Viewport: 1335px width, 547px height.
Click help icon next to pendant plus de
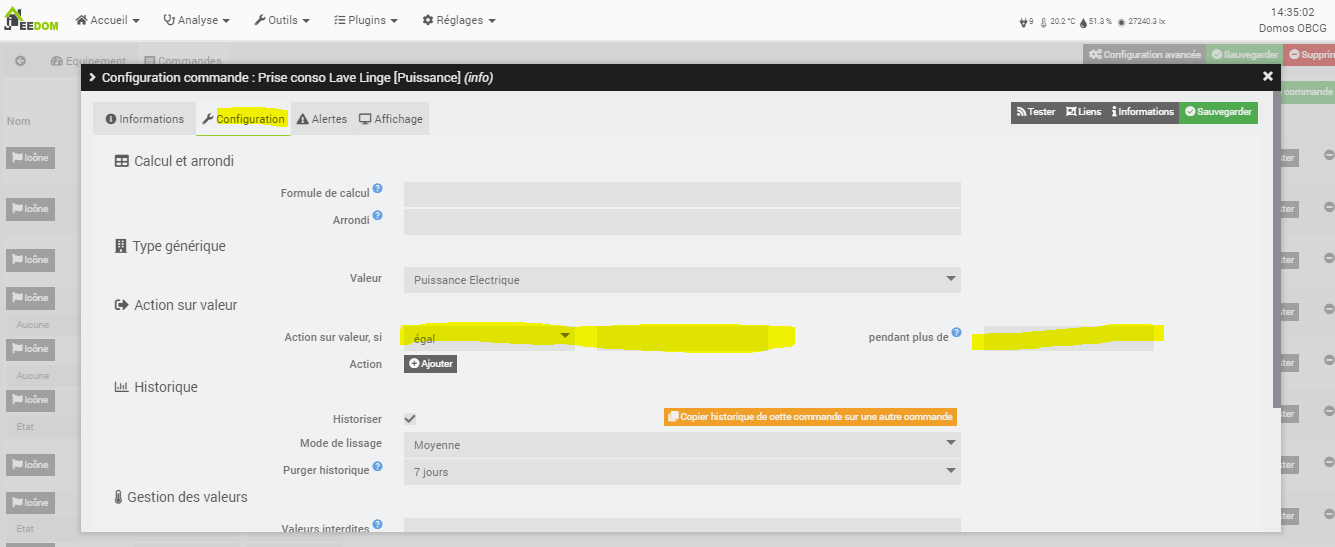point(956,332)
